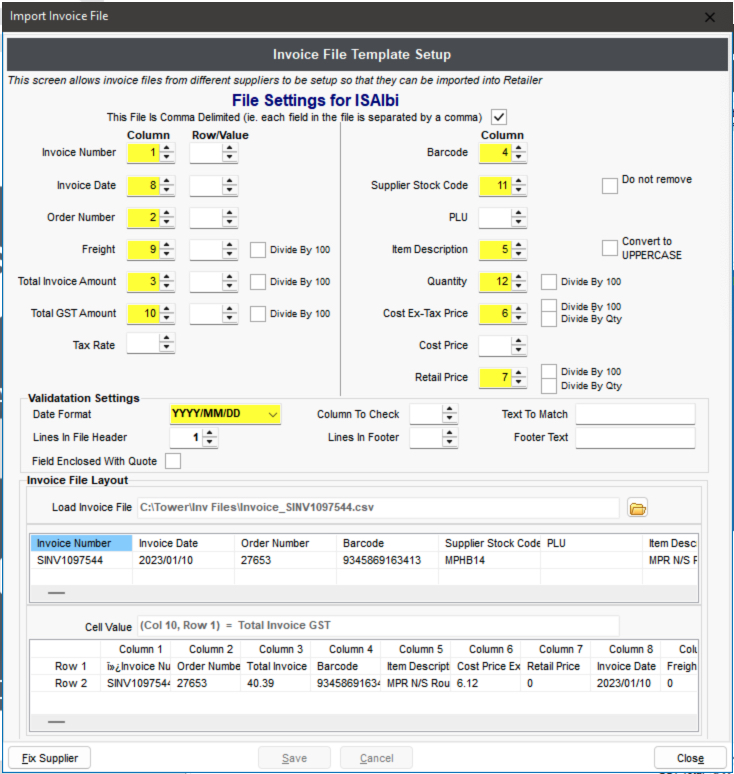Decrease the Invoice Date column value
The width and height of the screenshot is (734, 774).
point(167,191)
